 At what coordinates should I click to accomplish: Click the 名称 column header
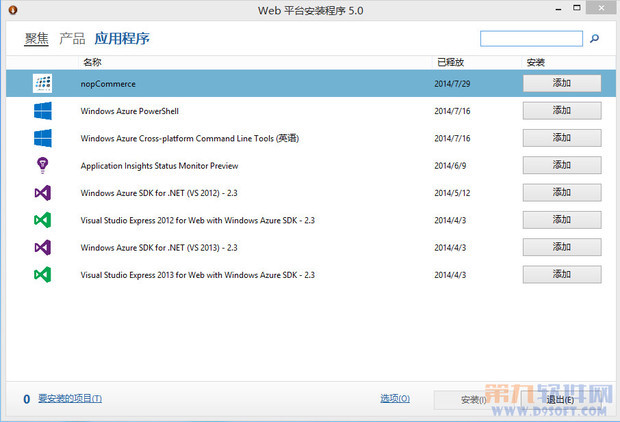pos(92,62)
